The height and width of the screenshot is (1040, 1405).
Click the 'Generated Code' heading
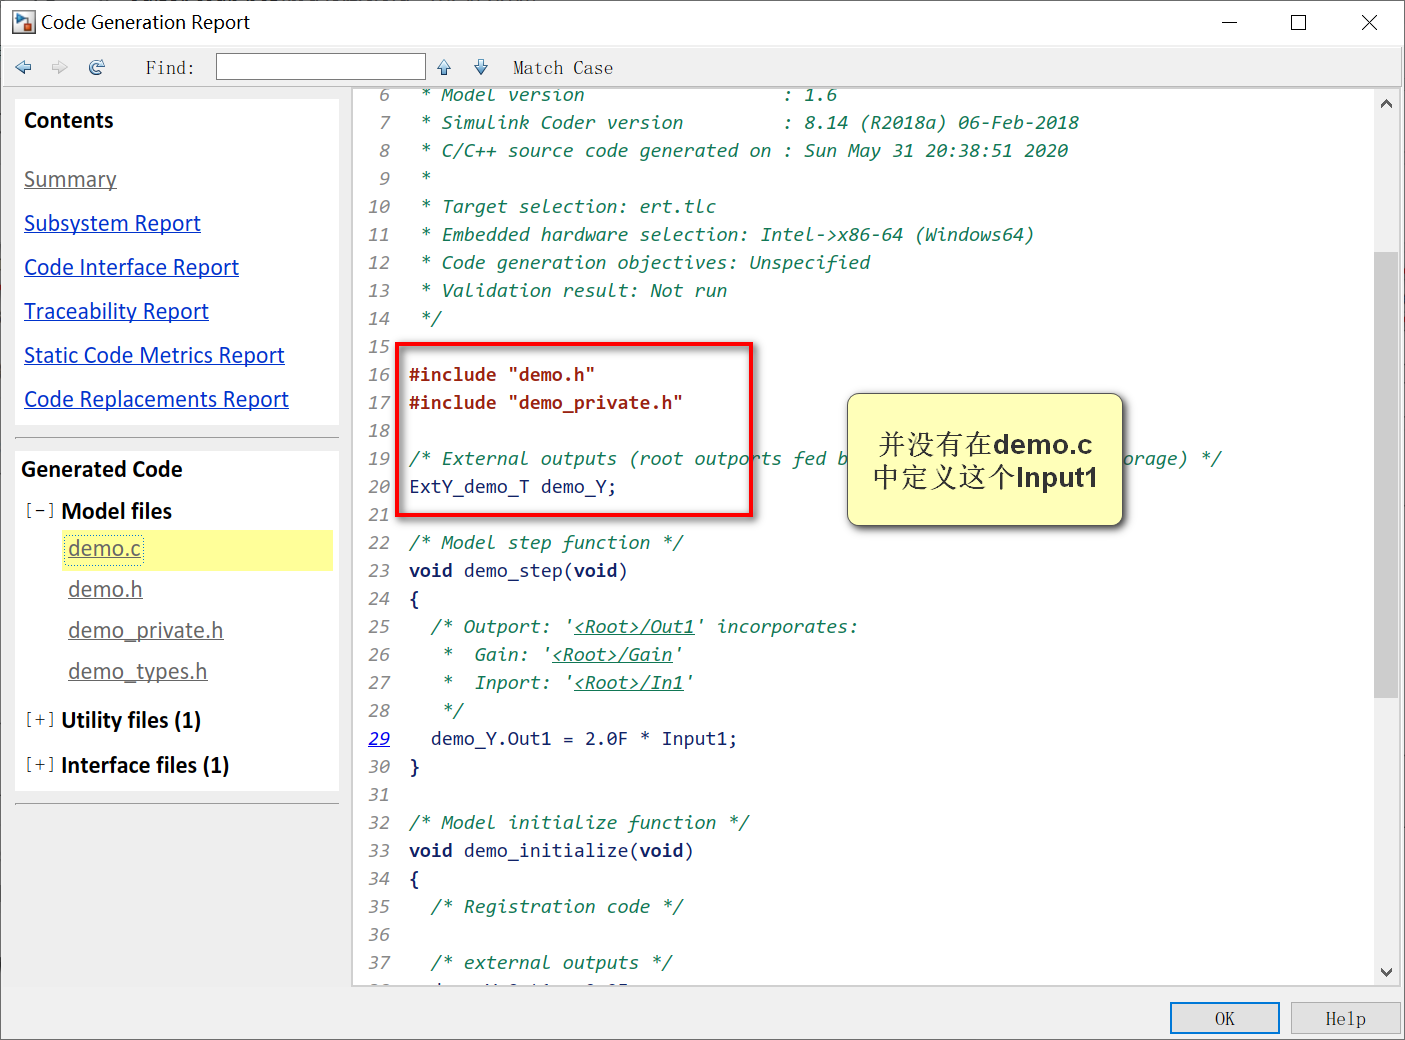click(102, 469)
